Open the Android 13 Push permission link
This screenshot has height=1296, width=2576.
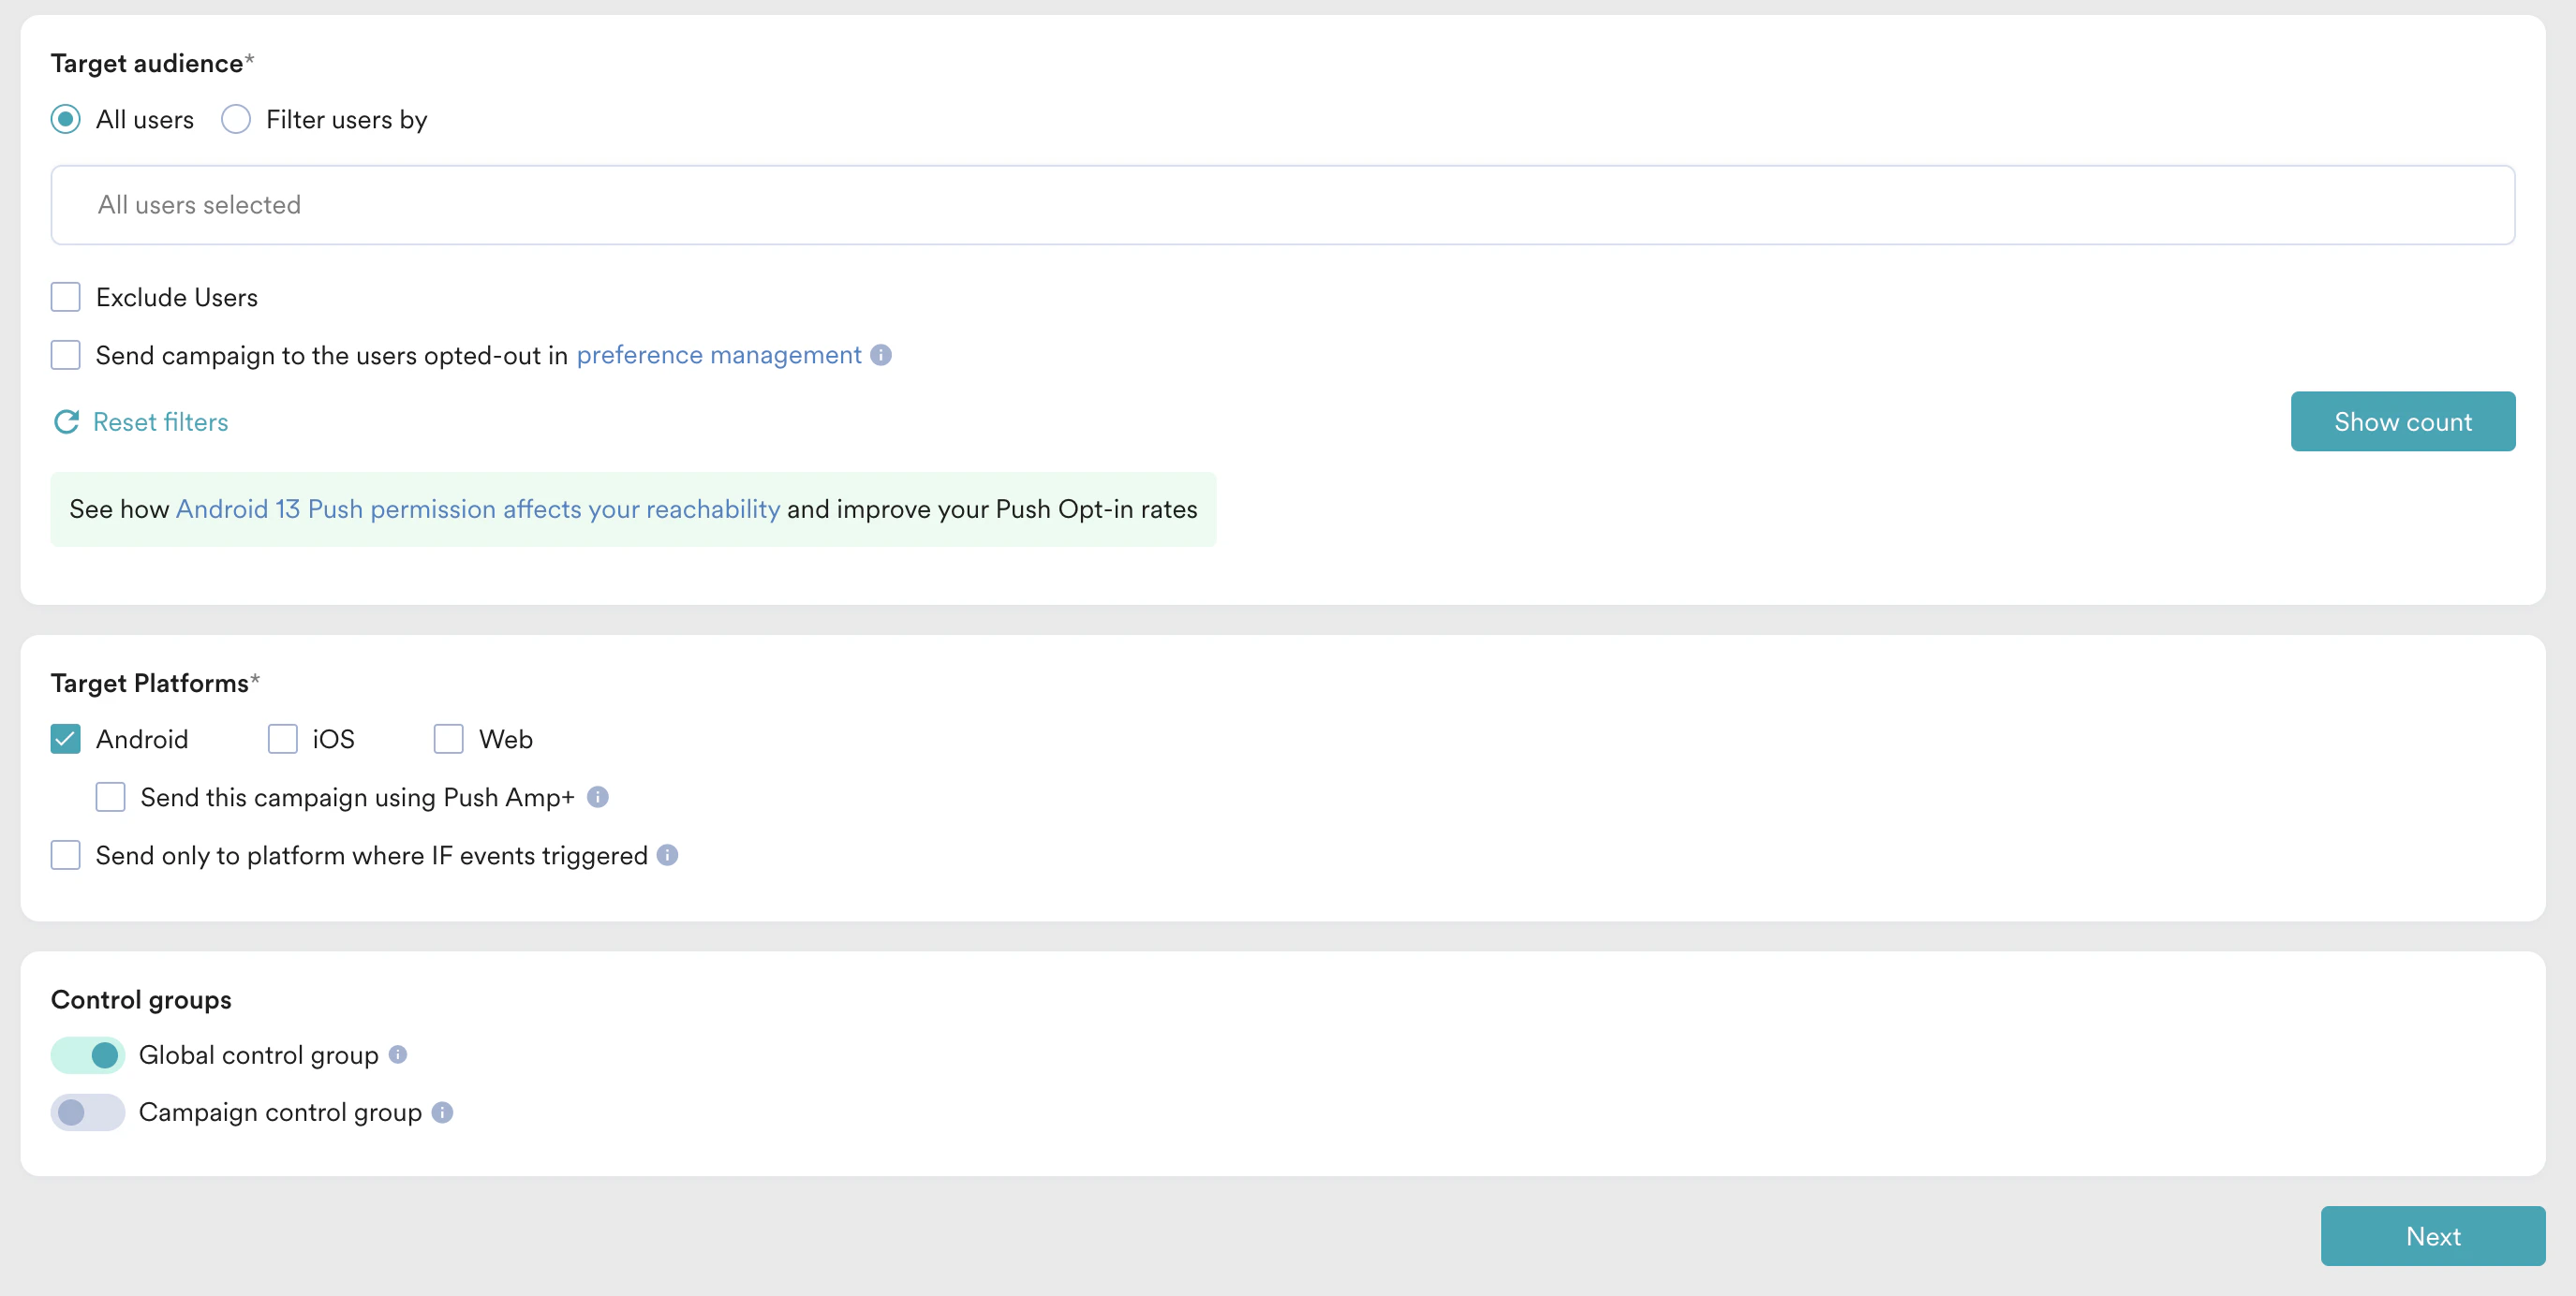coord(477,509)
